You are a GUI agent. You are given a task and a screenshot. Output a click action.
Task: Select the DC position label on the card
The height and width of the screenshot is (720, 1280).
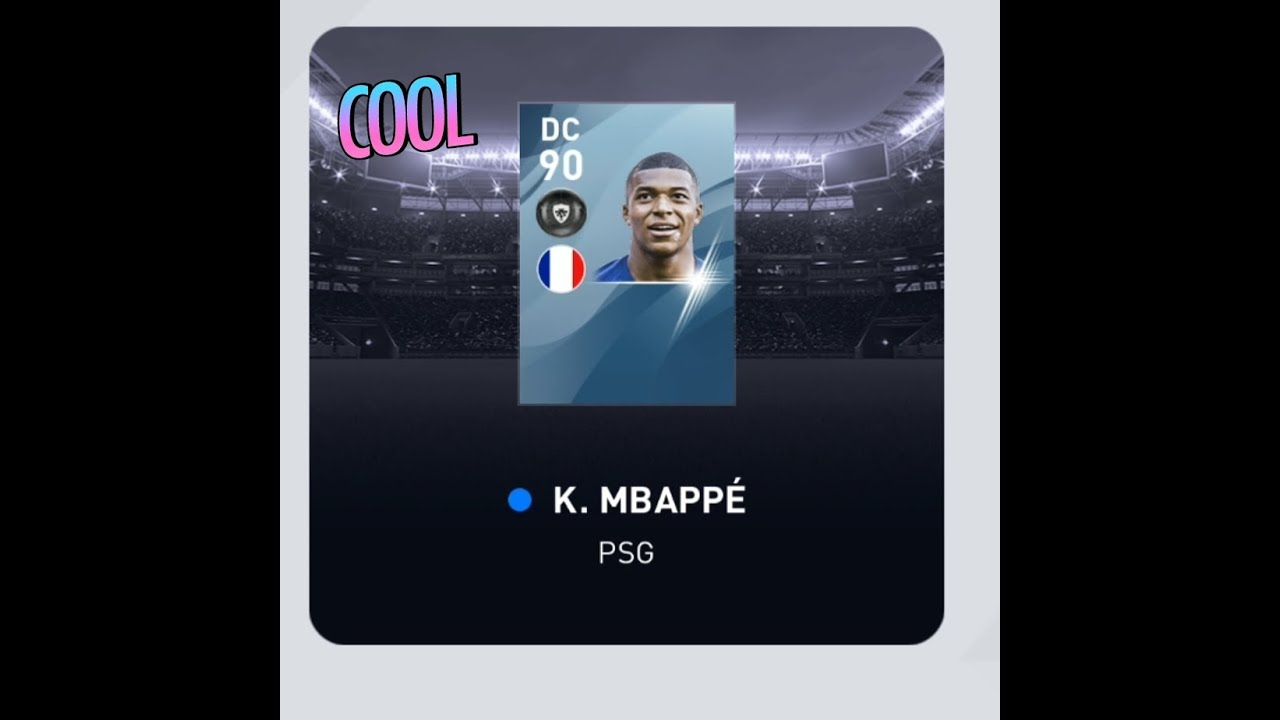(x=561, y=130)
